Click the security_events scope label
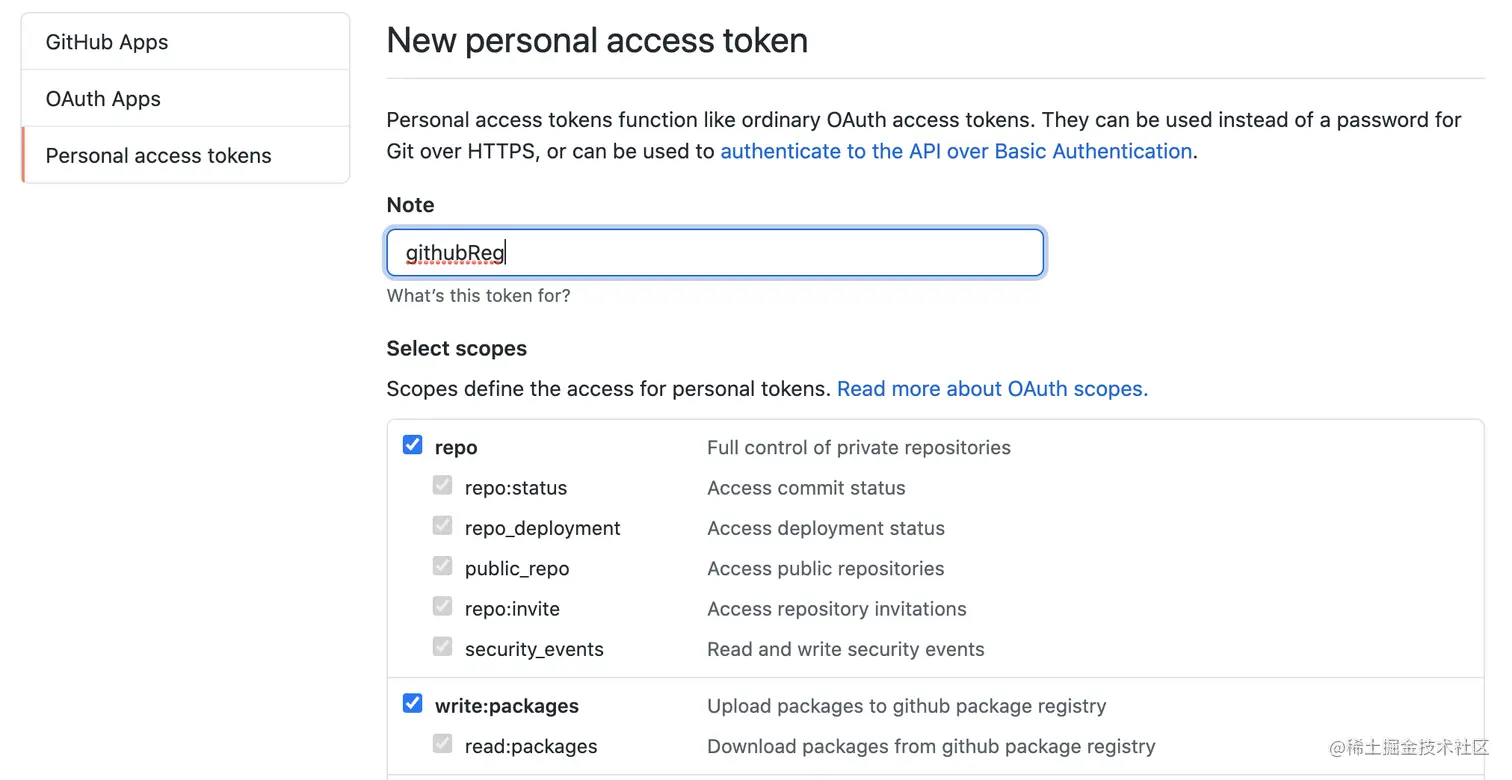Image resolution: width=1512 pixels, height=780 pixels. [x=534, y=650]
